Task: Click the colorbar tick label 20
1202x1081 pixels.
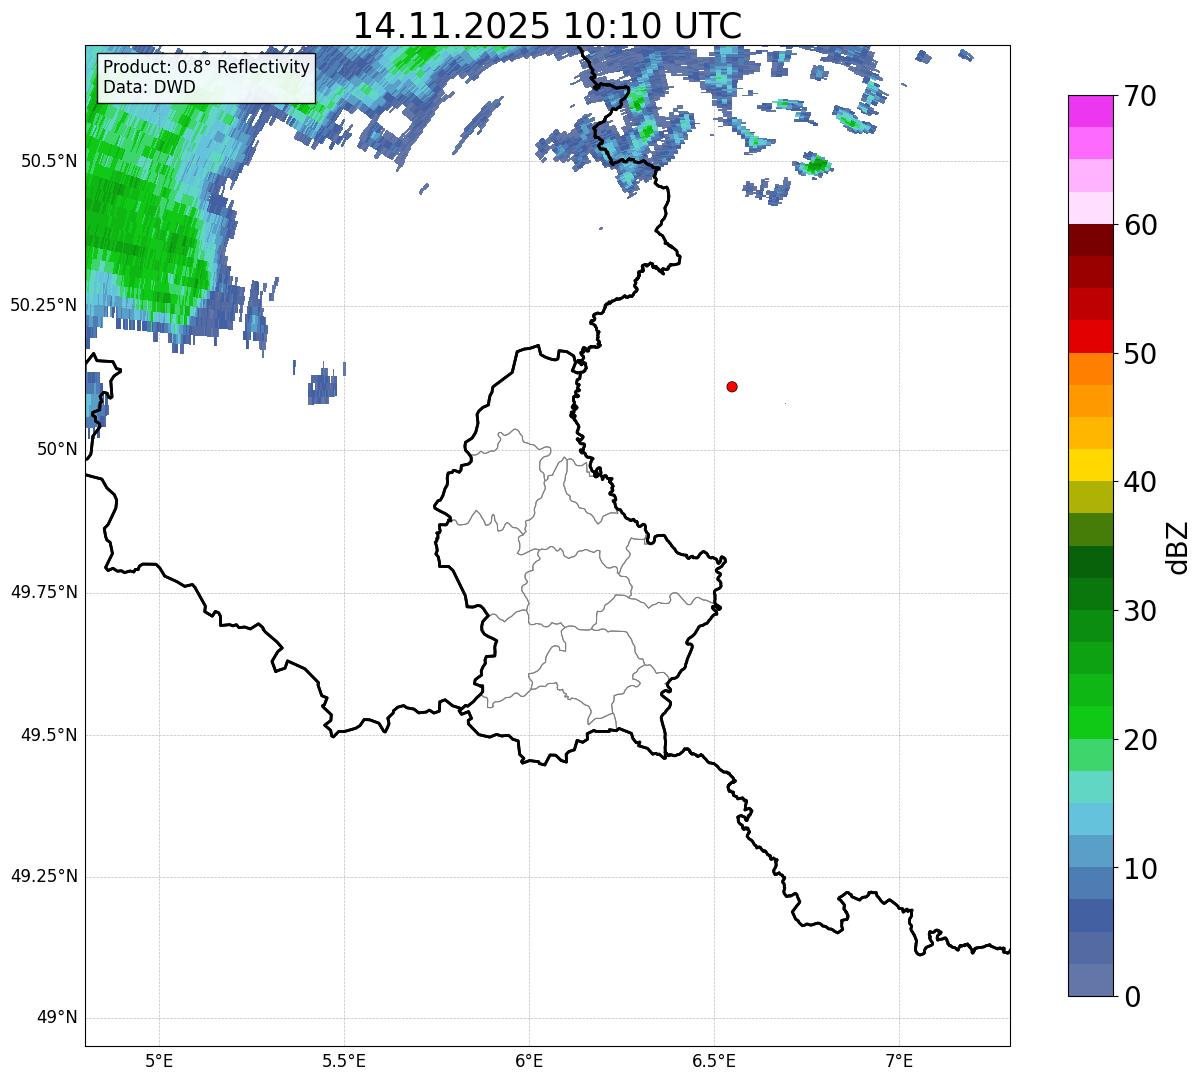Action: (1139, 740)
